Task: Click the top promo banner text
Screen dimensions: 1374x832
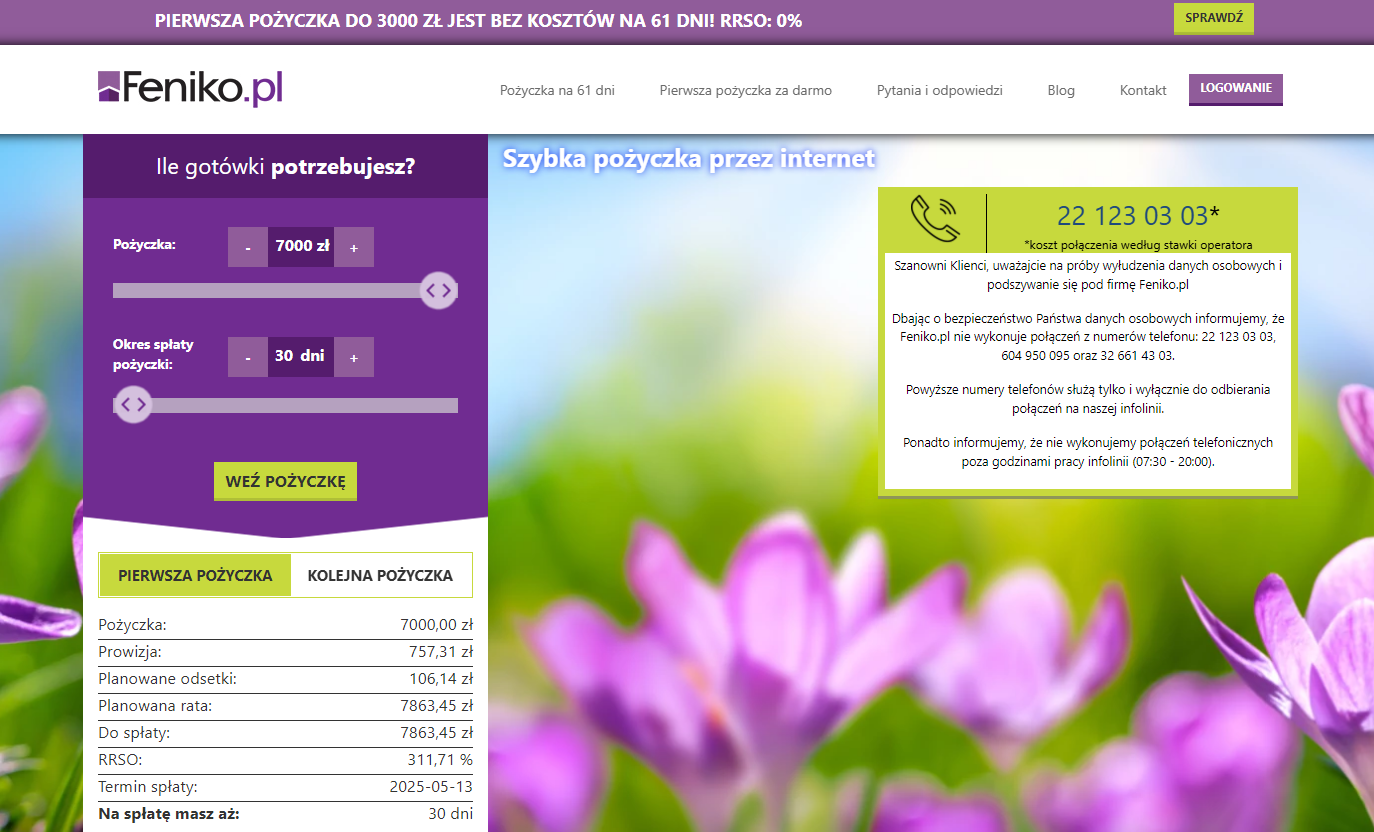Action: pyautogui.click(x=479, y=20)
